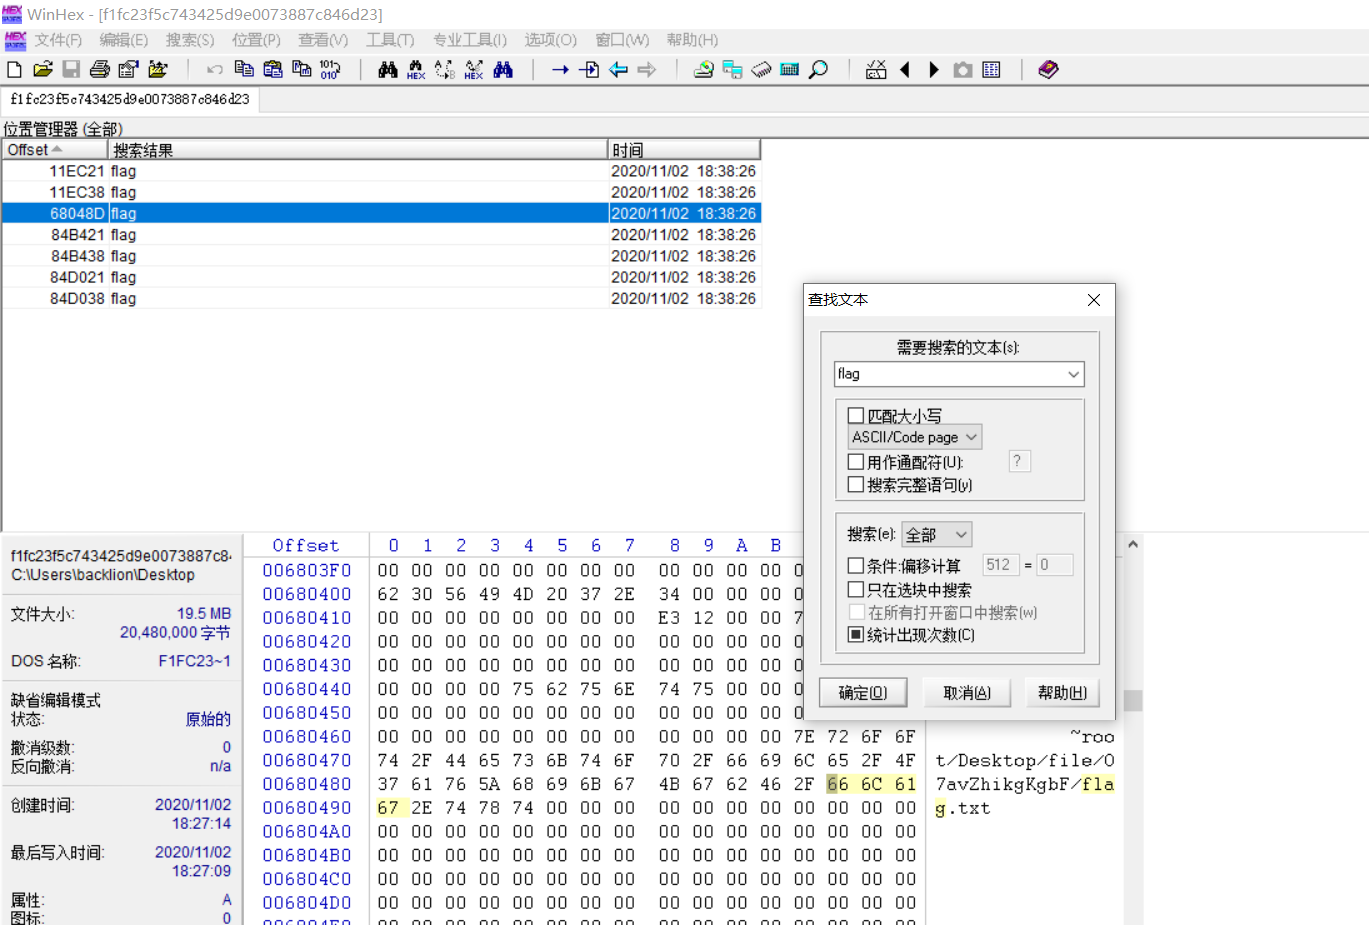Click the Replace Text icon
Image resolution: width=1369 pixels, height=925 pixels.
click(445, 69)
